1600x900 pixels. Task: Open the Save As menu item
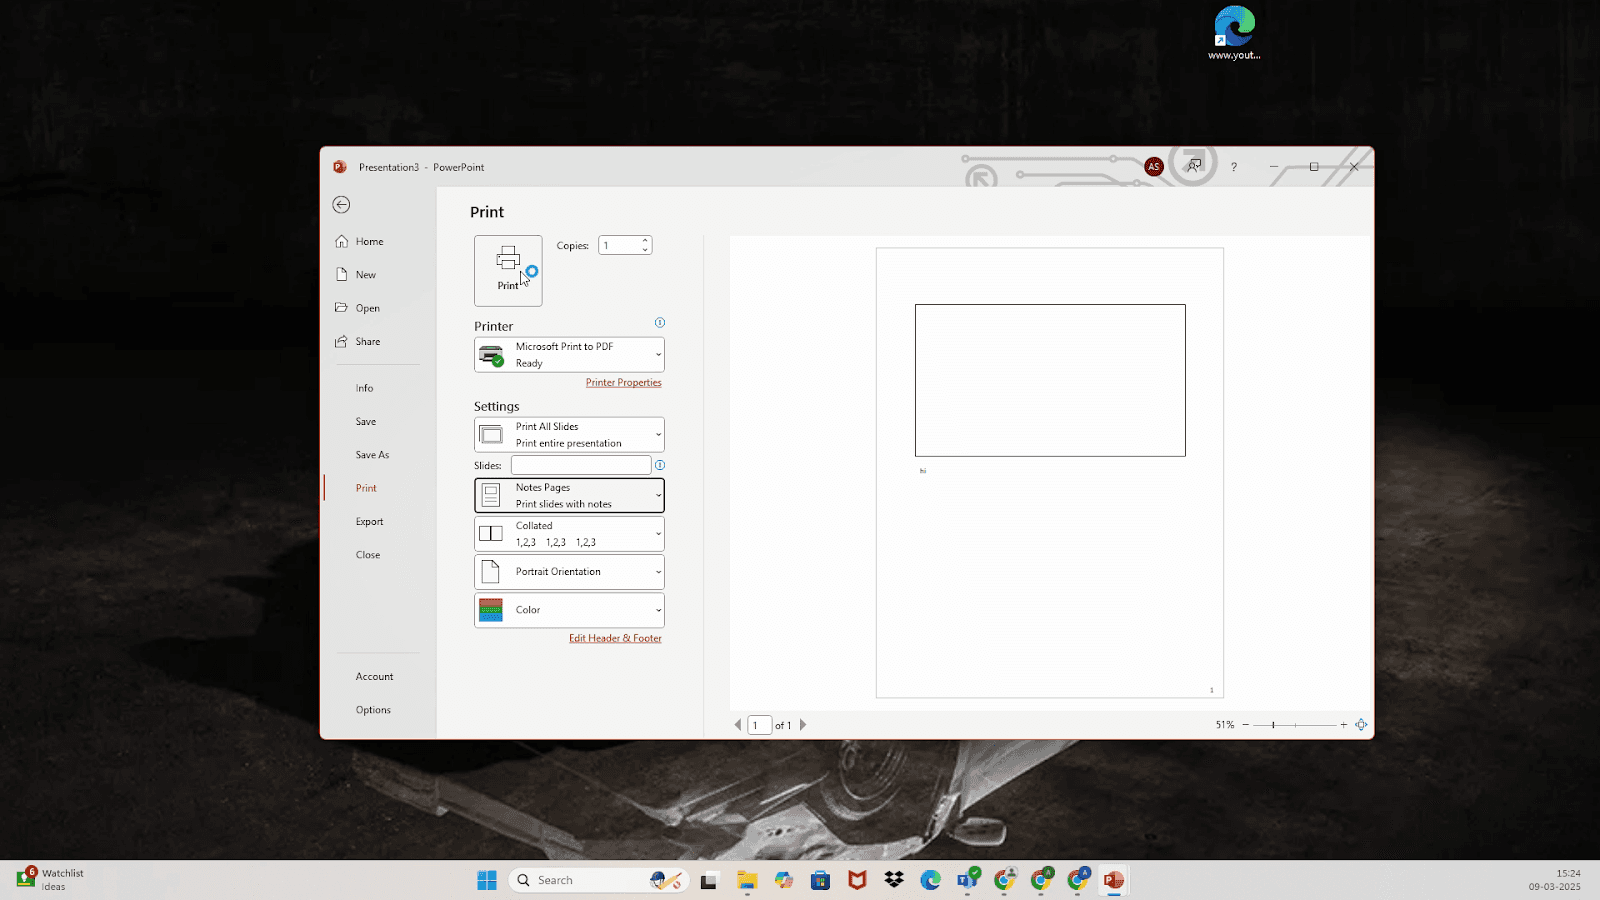(372, 454)
